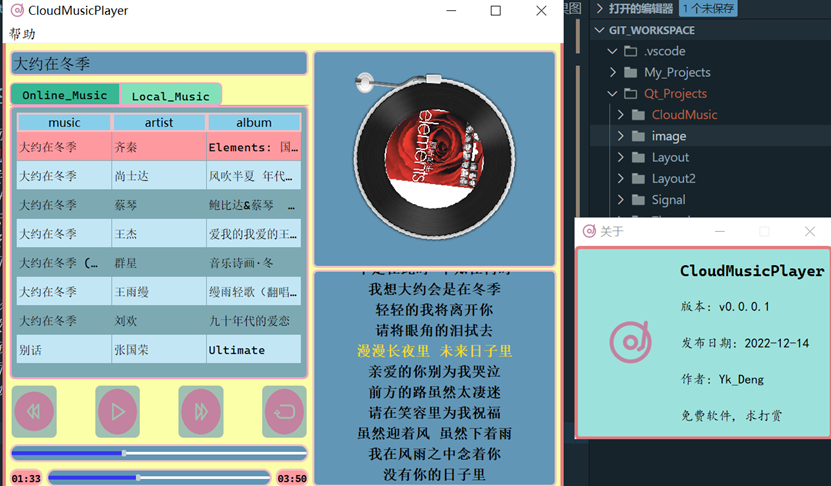Click the total duration label 03:50

pos(292,479)
